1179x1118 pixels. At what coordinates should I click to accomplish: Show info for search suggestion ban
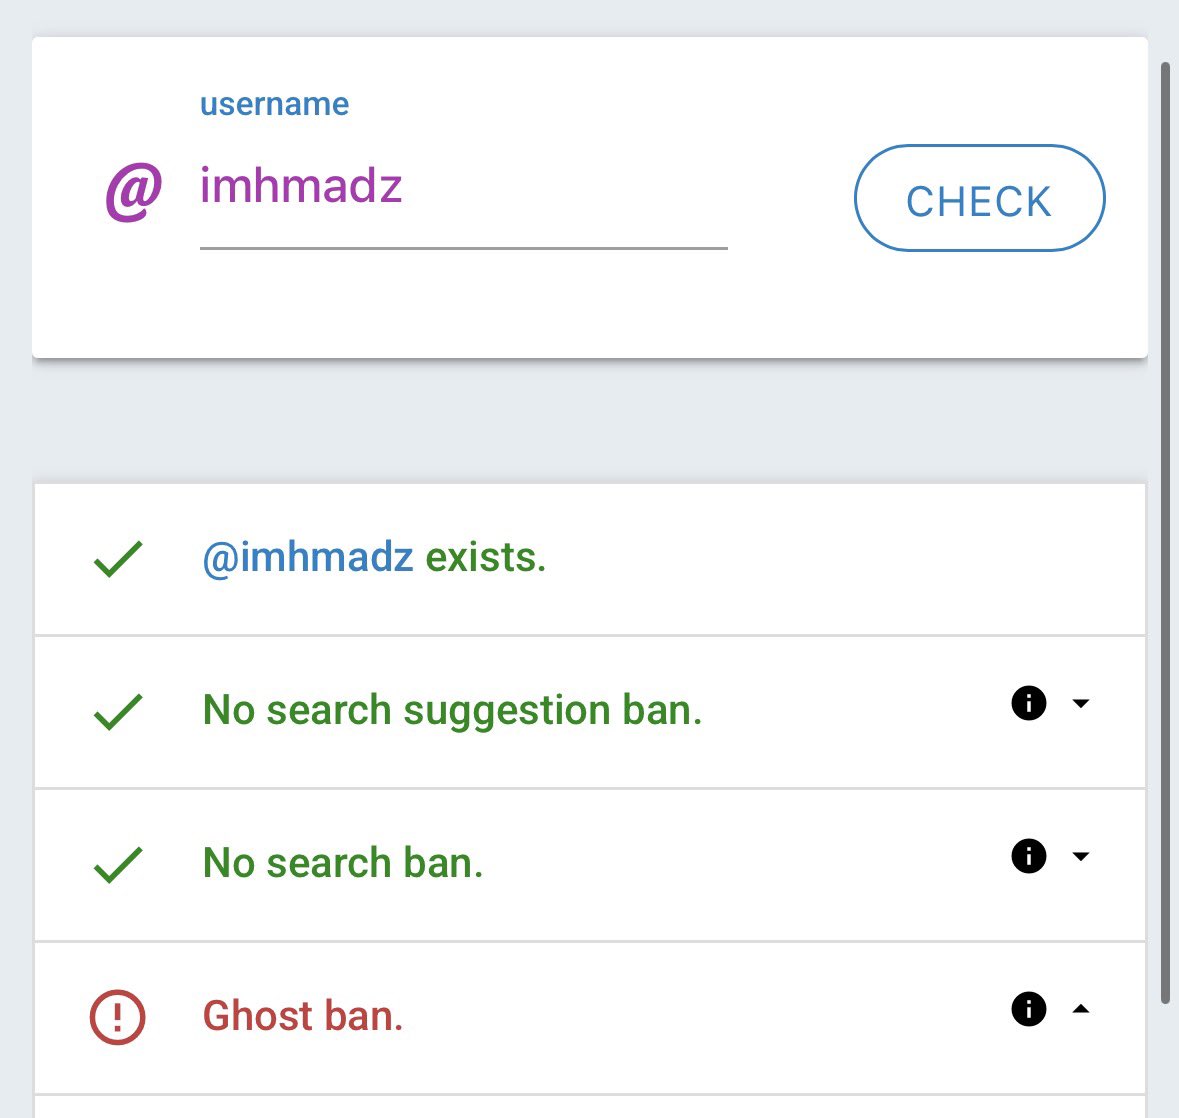(x=1028, y=703)
